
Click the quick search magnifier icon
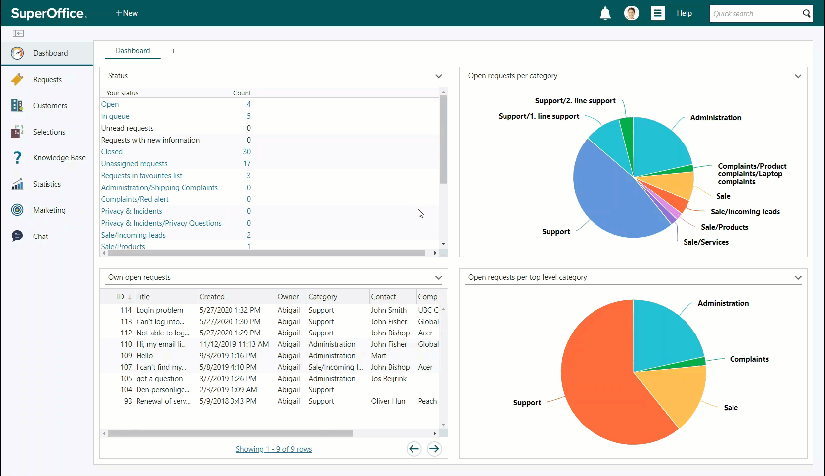(x=806, y=13)
